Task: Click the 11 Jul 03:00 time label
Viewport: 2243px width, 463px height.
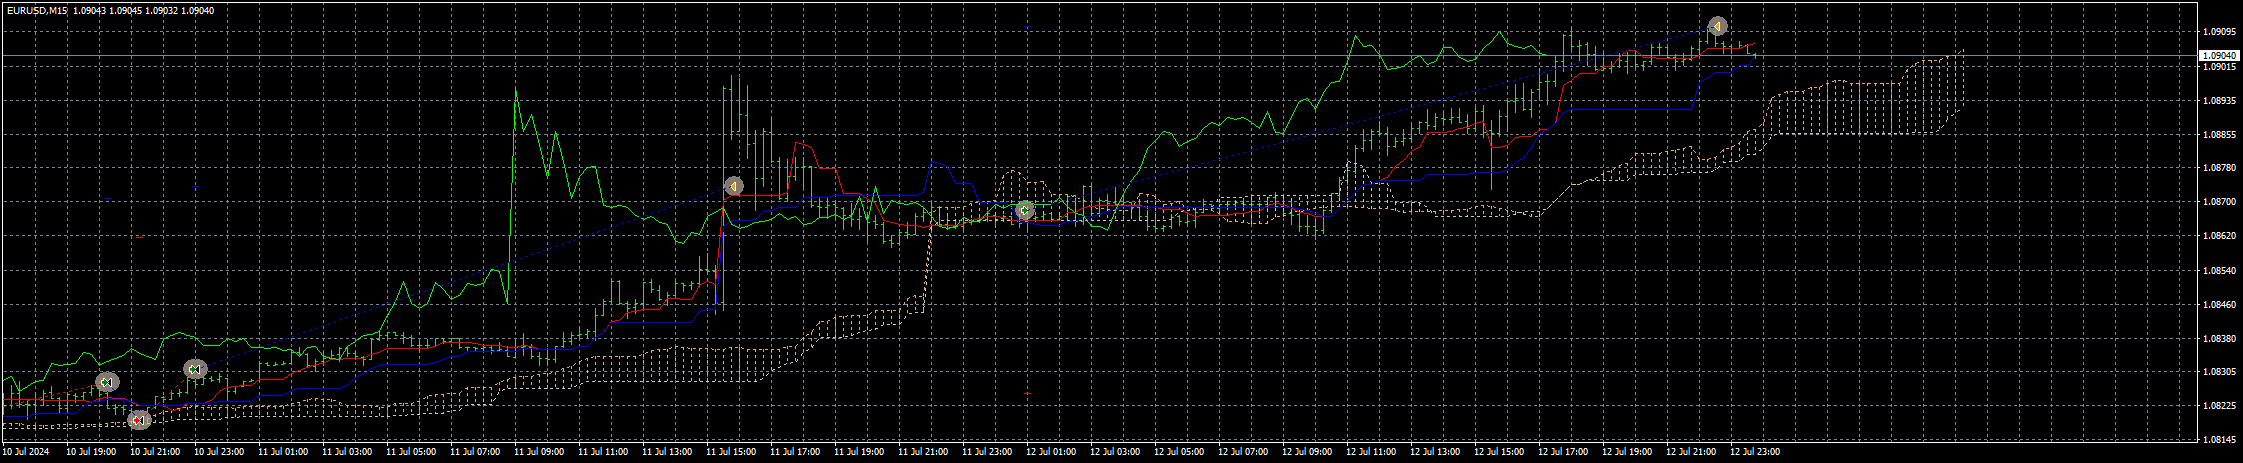Action: pyautogui.click(x=346, y=452)
